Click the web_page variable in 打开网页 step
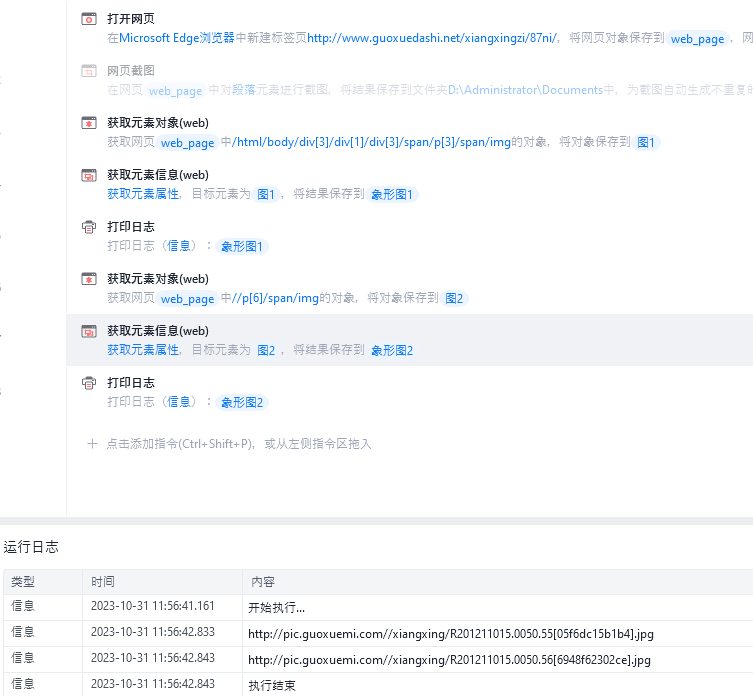Screen dimensions: 753x696 pyautogui.click(x=697, y=39)
